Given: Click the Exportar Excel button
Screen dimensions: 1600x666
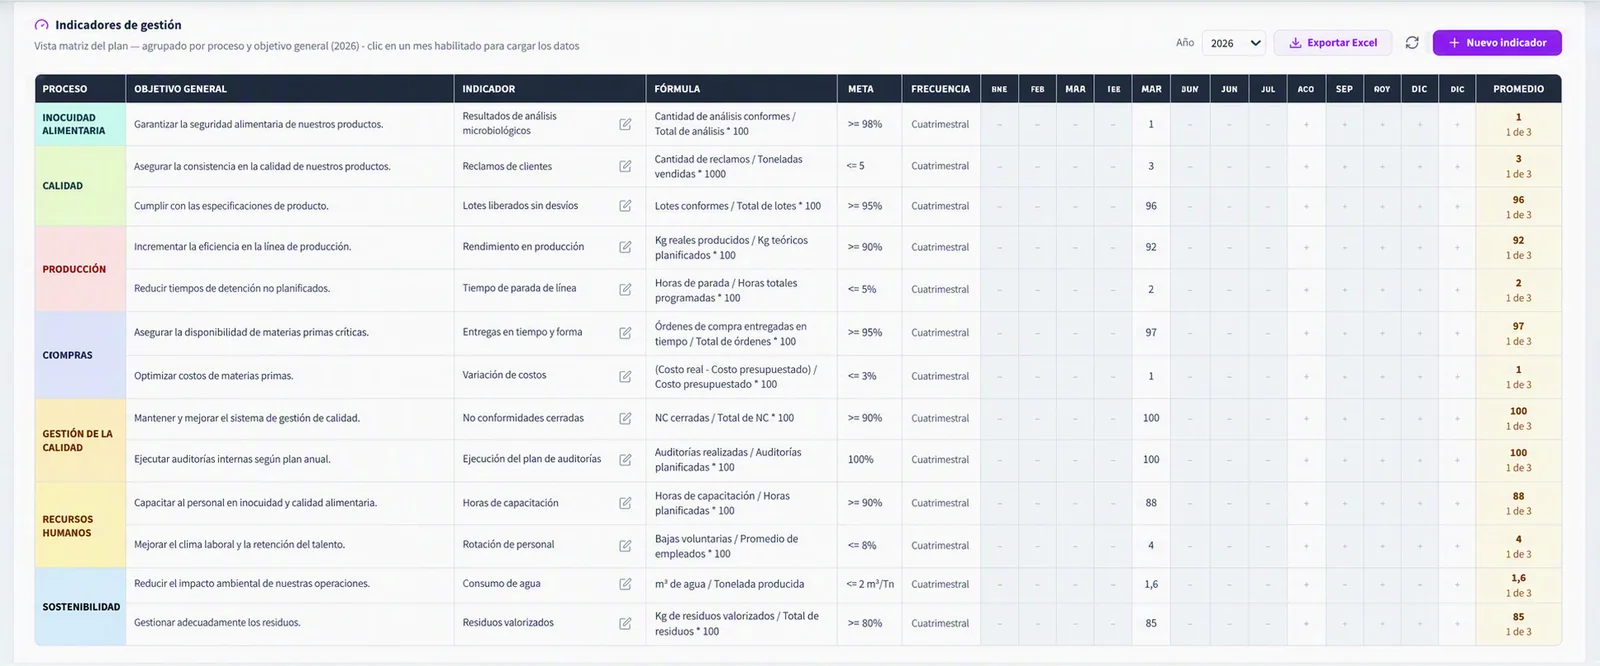Looking at the screenshot, I should coord(1333,43).
